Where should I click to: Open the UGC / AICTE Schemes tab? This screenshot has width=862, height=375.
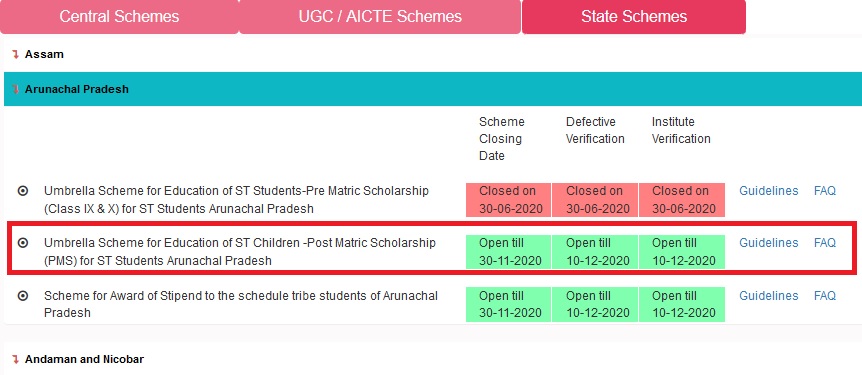380,16
